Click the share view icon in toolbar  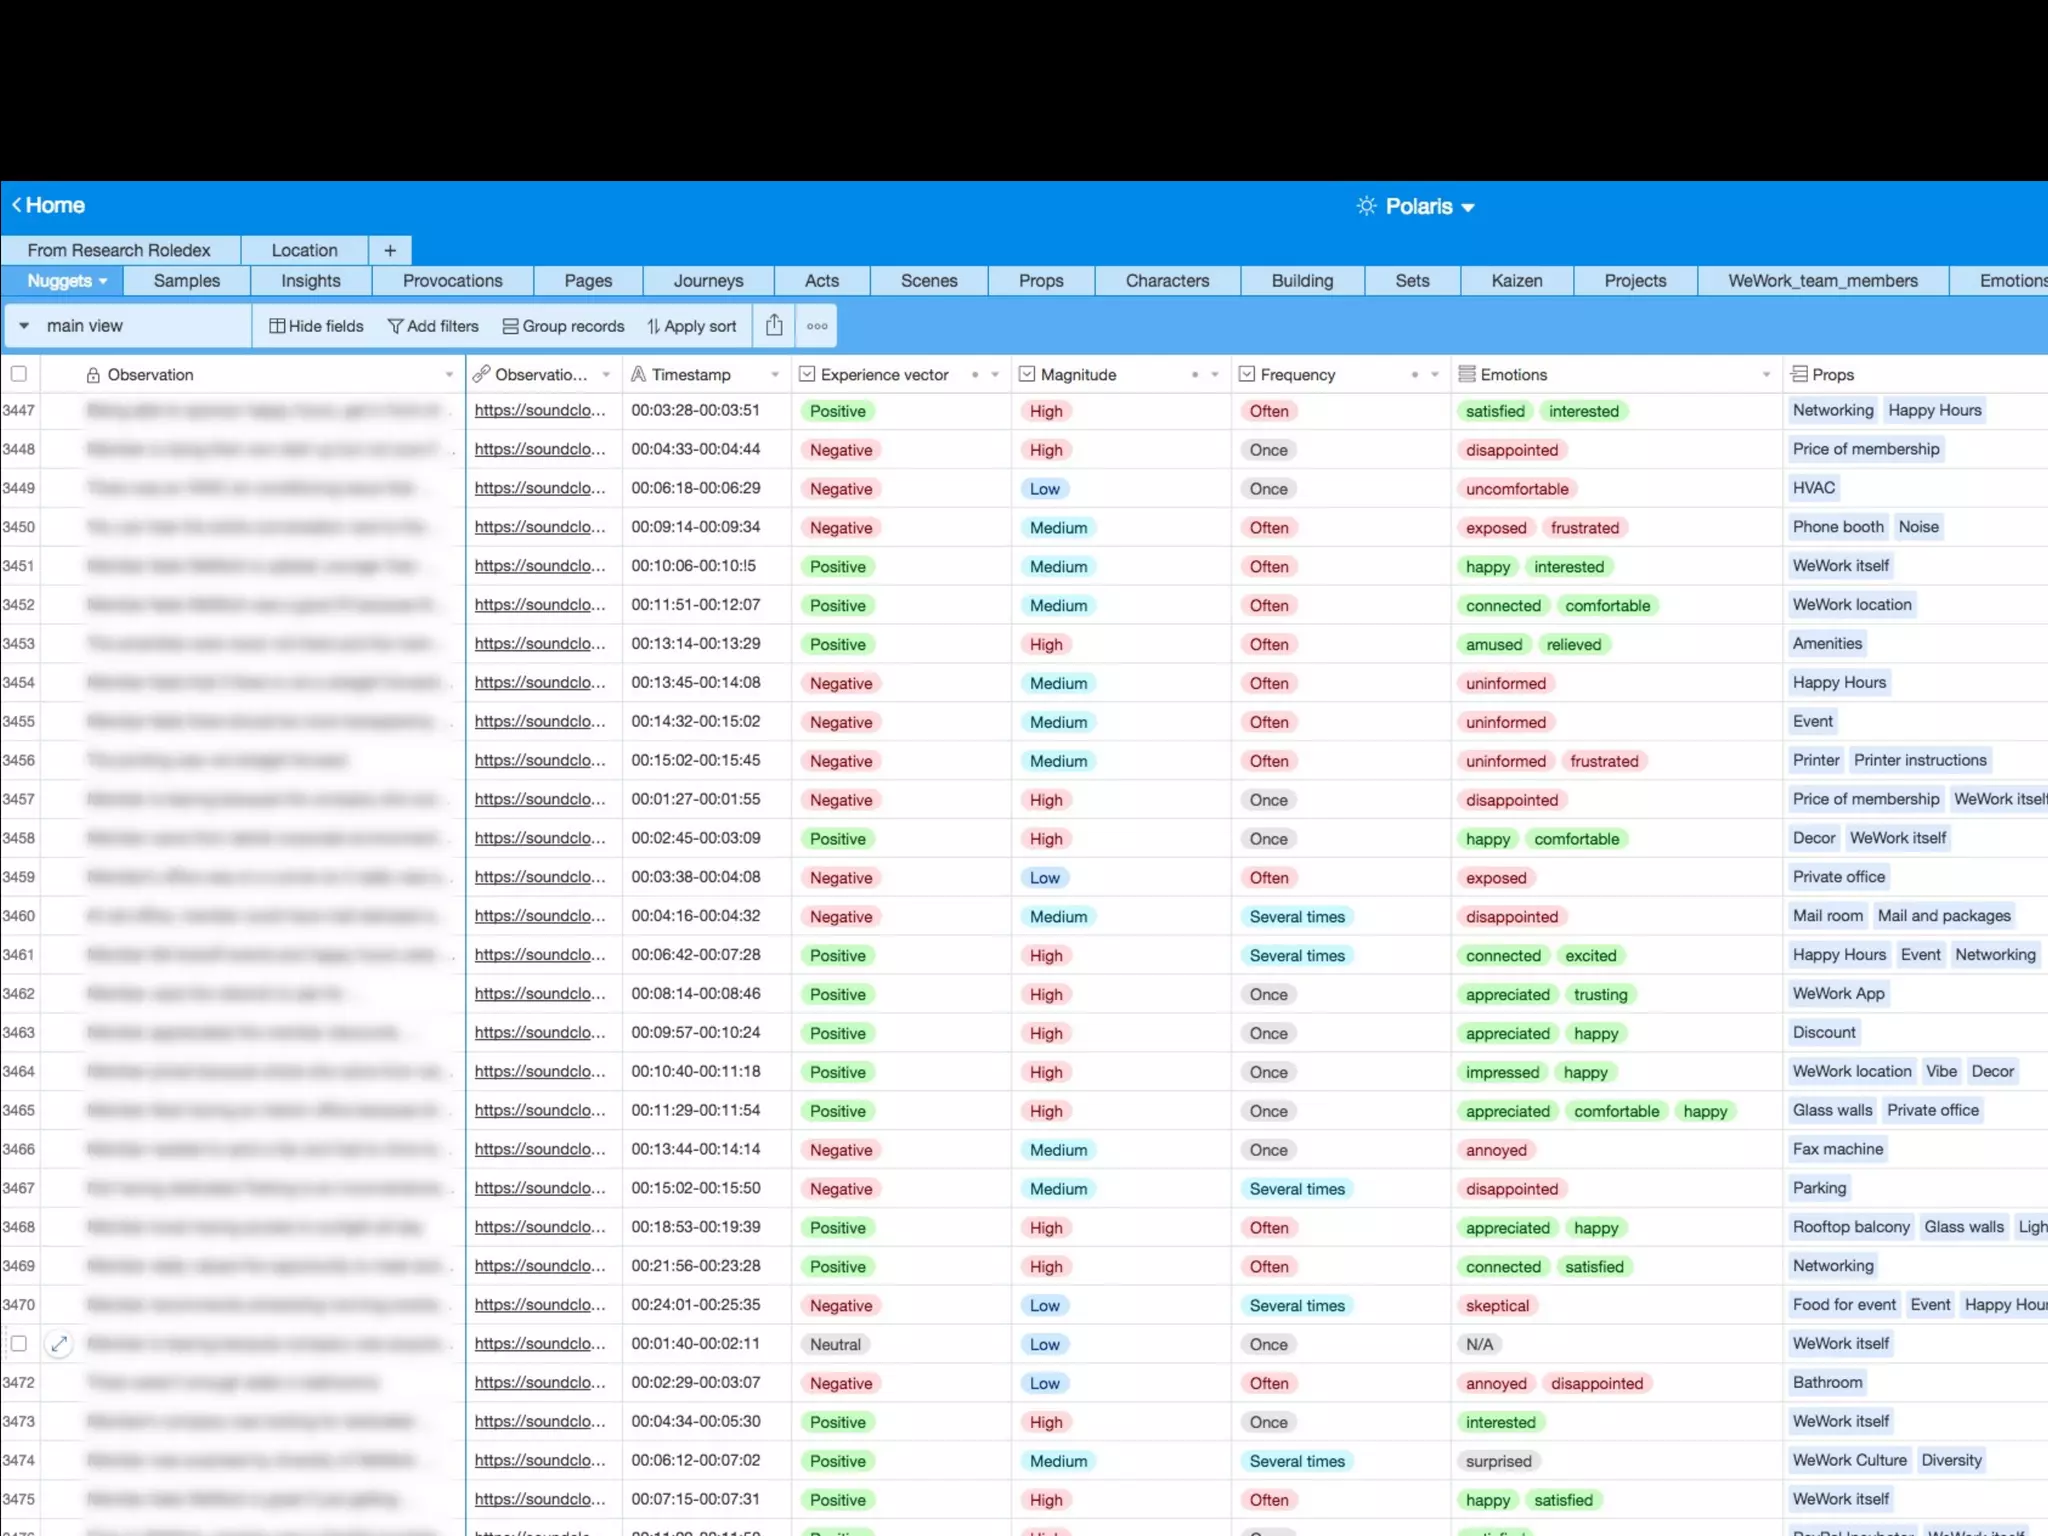click(x=774, y=326)
